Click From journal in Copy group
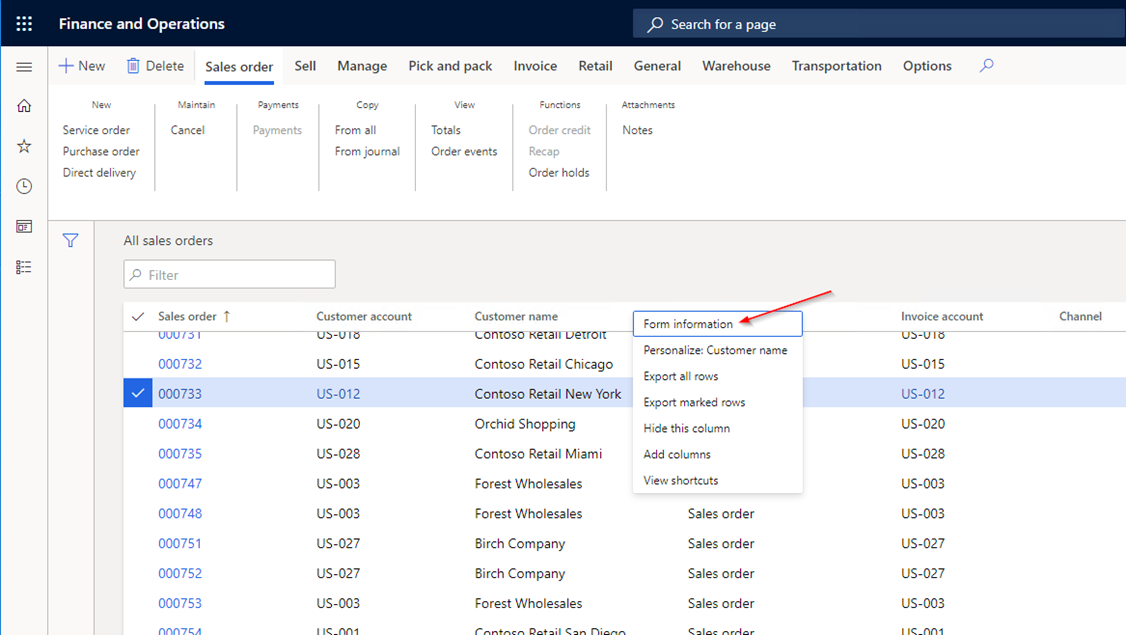This screenshot has height=635, width=1126. pyautogui.click(x=367, y=152)
